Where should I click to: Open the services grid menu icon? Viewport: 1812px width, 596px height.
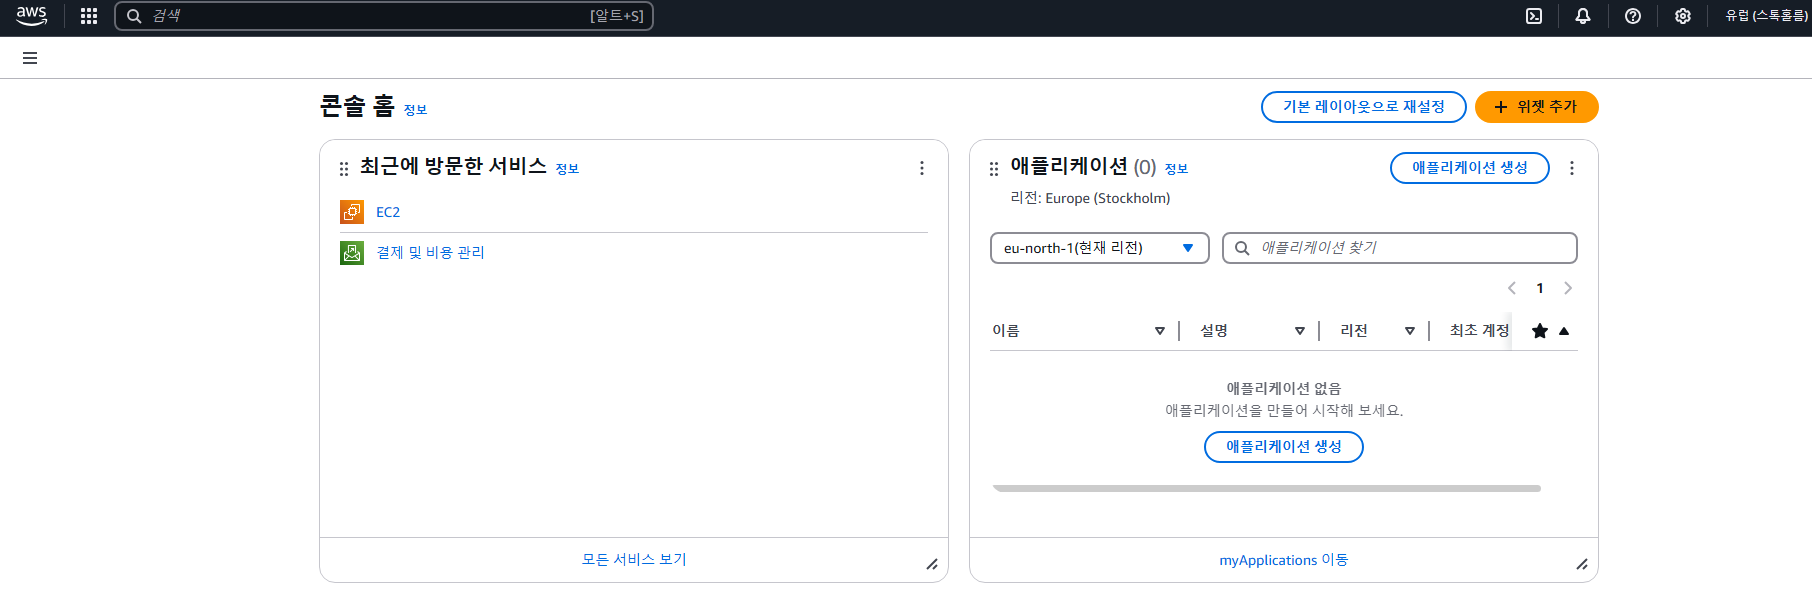(x=89, y=16)
